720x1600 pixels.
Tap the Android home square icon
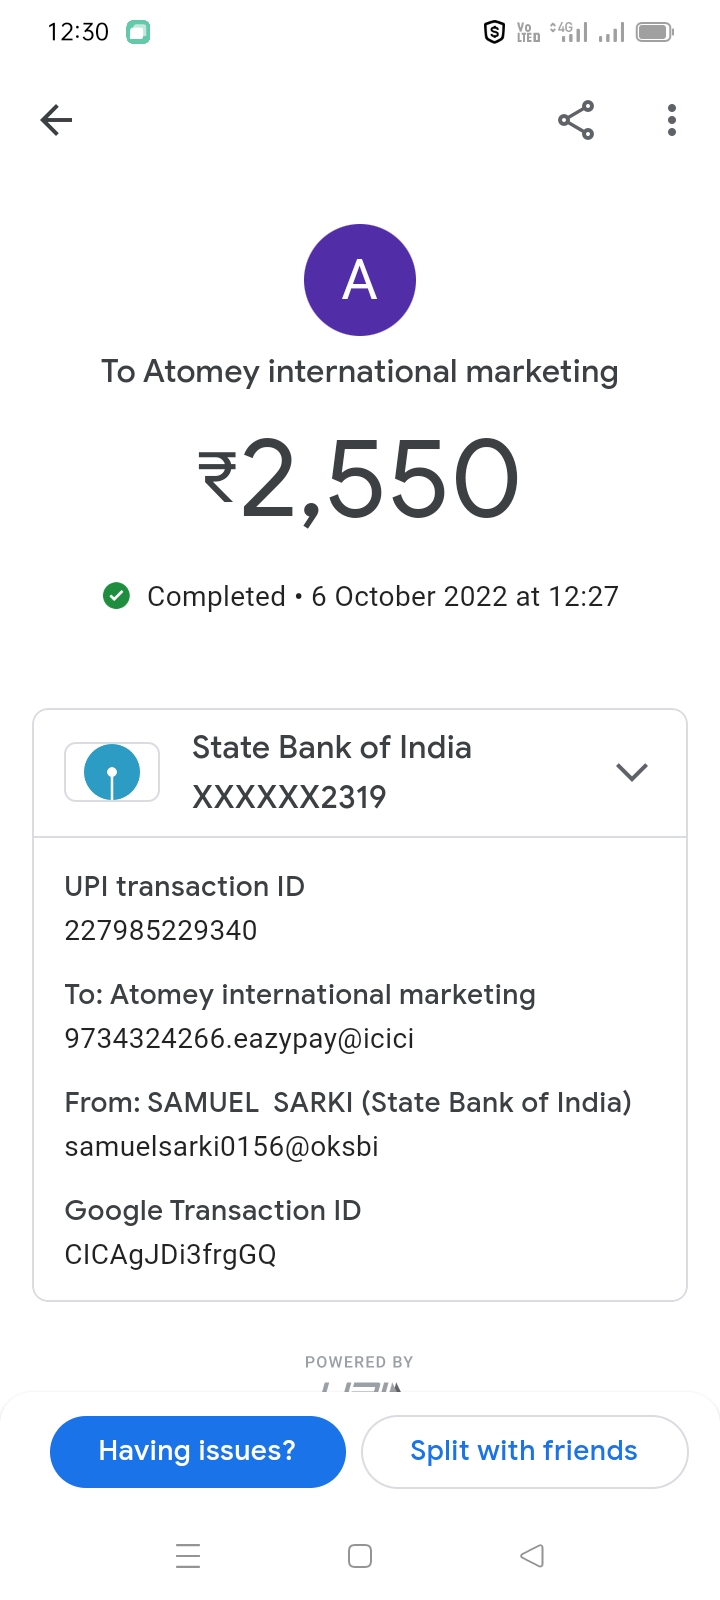tap(360, 1556)
